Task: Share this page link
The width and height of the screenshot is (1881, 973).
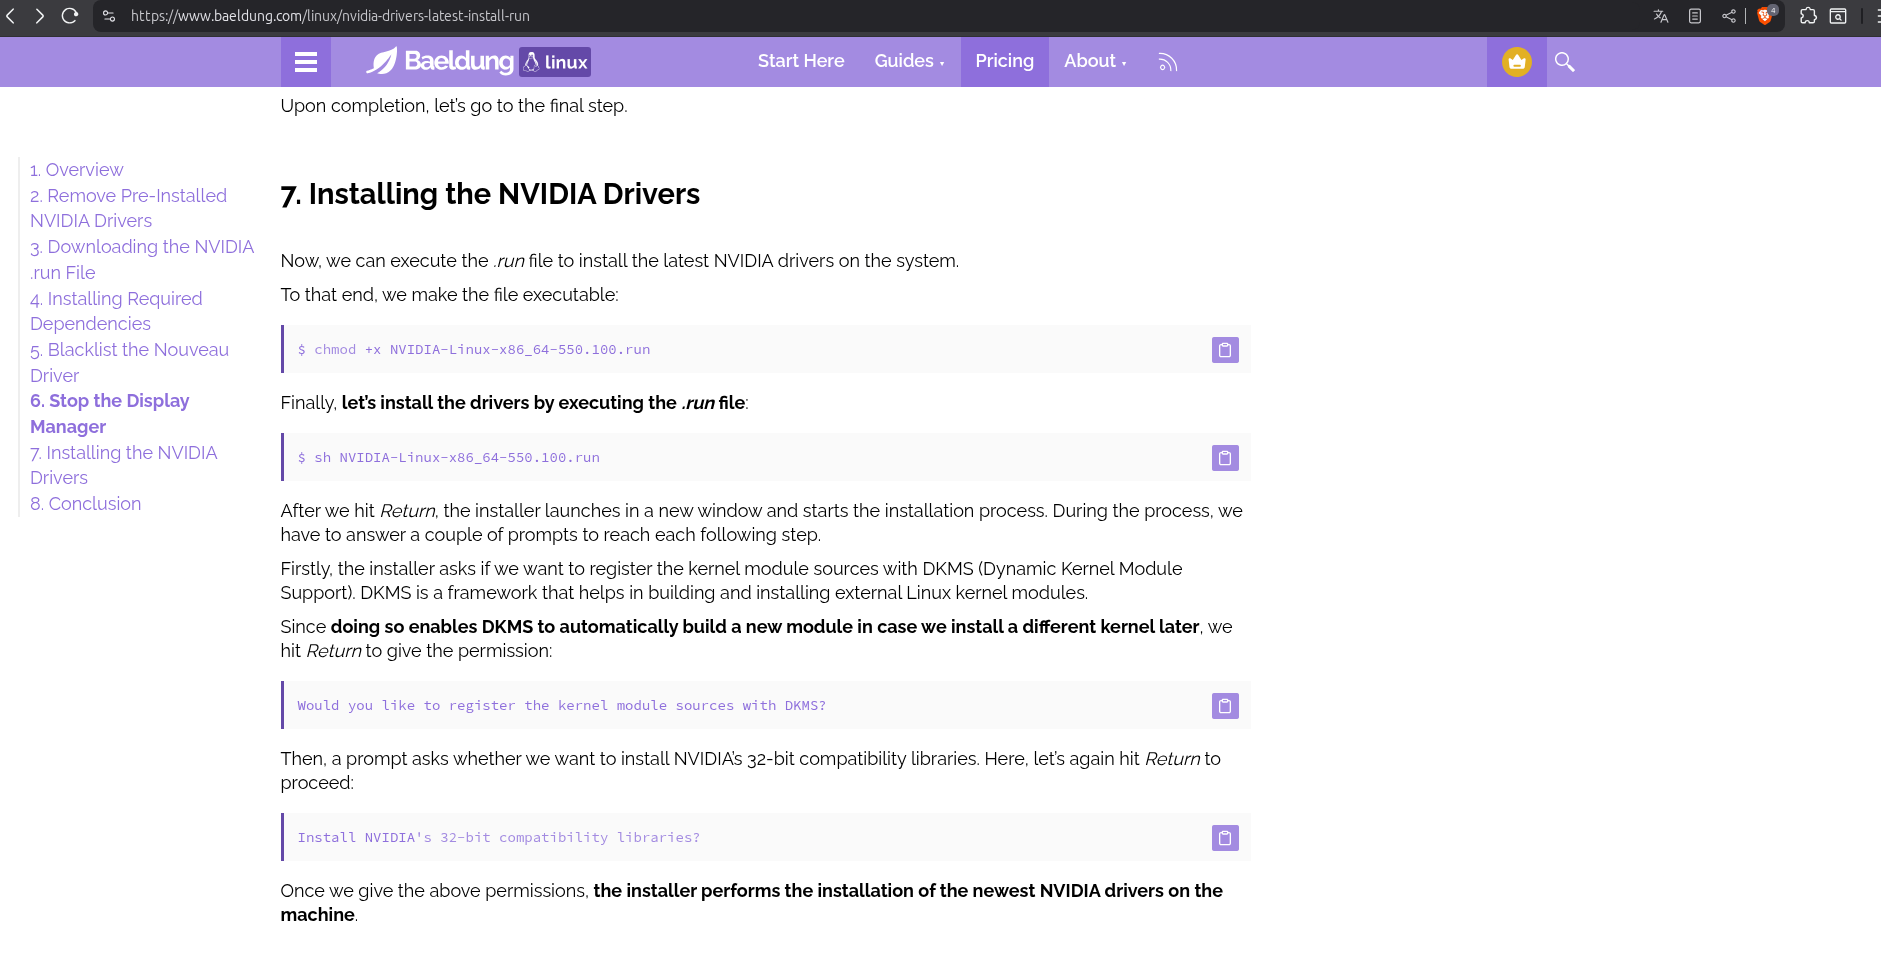Action: click(1729, 16)
